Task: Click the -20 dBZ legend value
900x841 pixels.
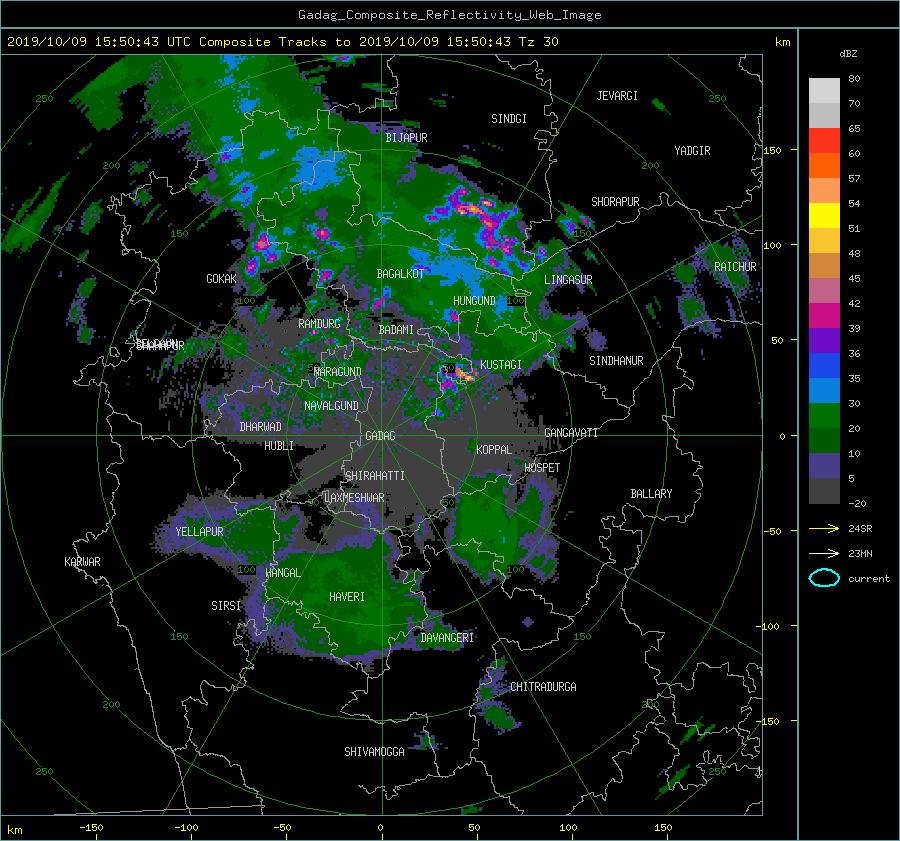Action: pos(857,503)
